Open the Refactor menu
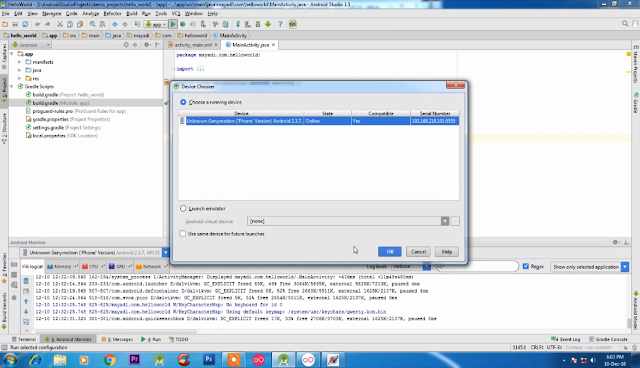Screen dimensions: 640x368 click(x=112, y=13)
